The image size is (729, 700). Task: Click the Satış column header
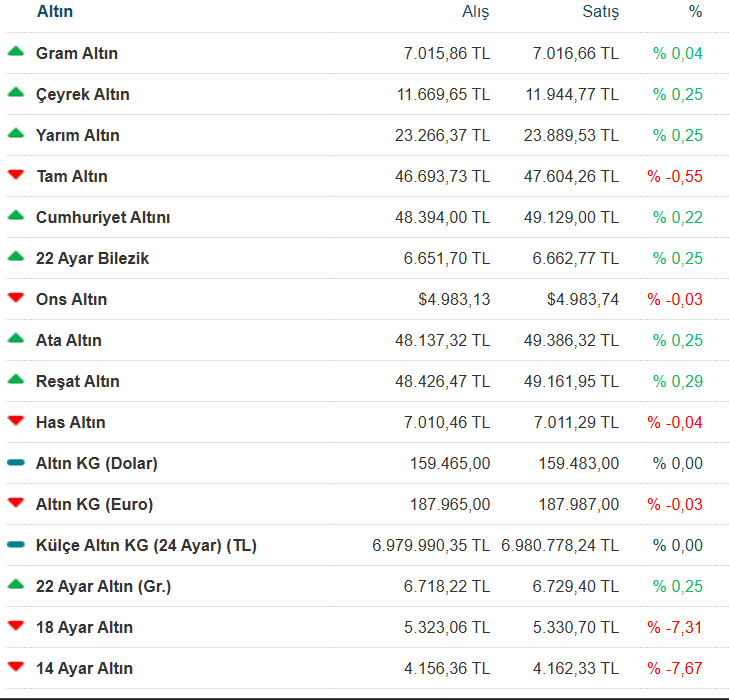[x=600, y=12]
